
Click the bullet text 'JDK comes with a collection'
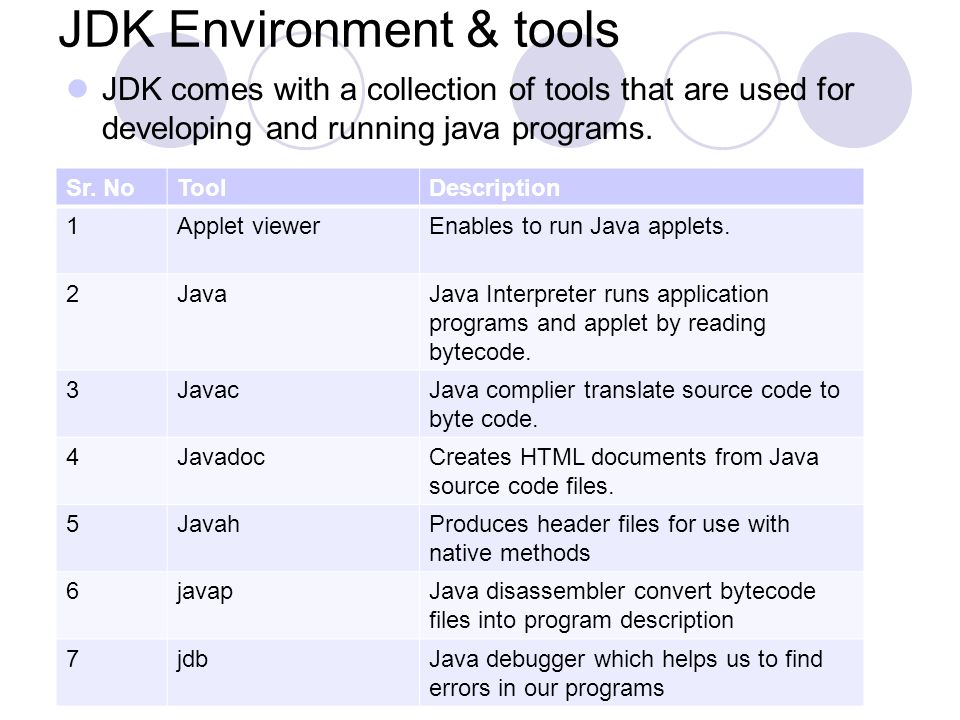(299, 90)
